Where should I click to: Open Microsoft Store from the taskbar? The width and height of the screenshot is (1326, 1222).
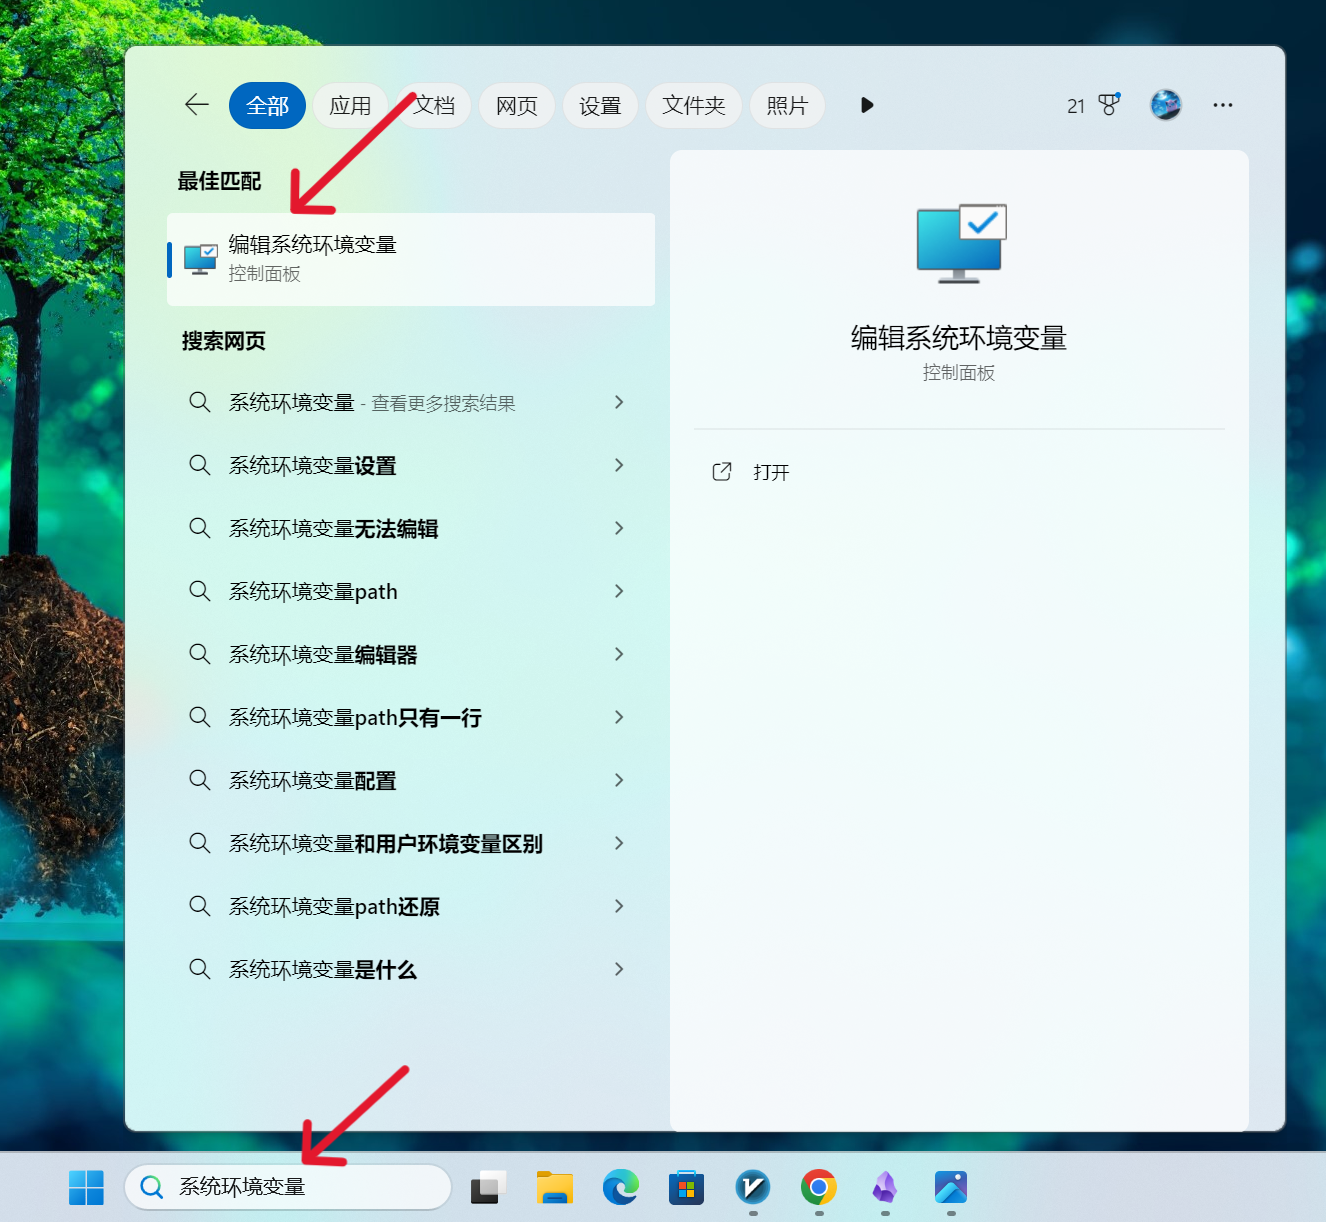click(x=686, y=1187)
